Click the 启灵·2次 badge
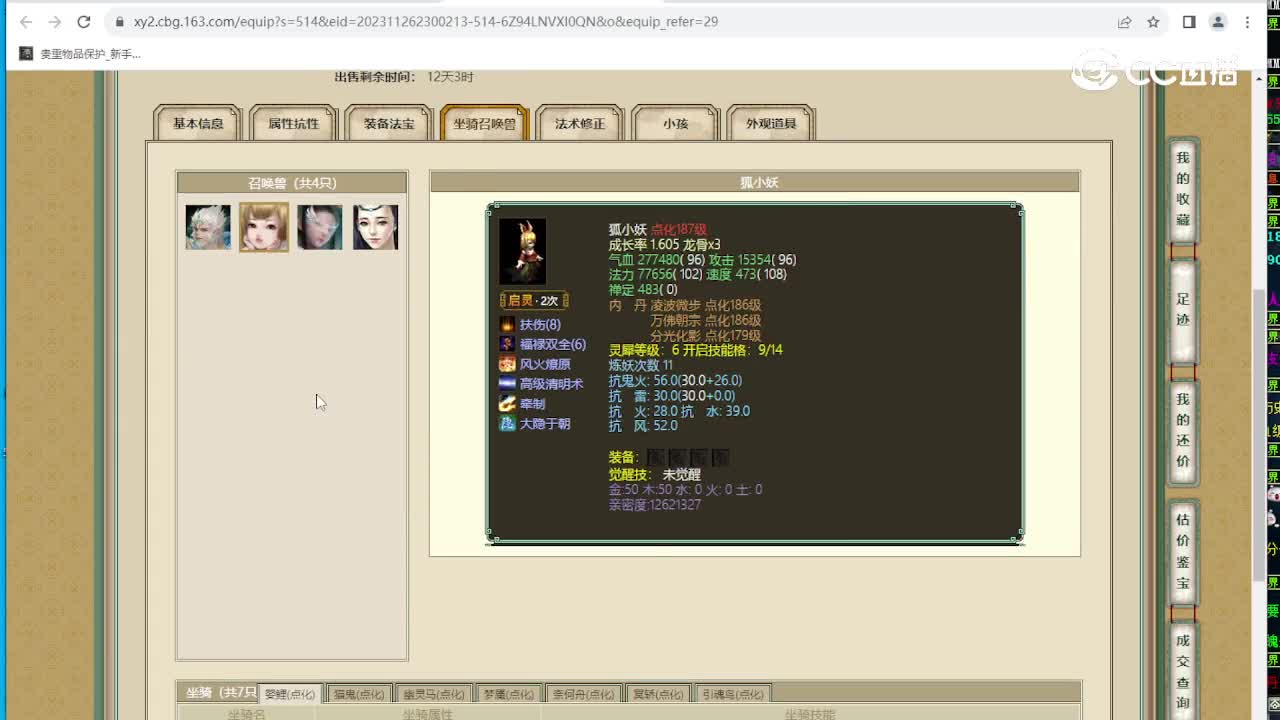This screenshot has height=720, width=1280. pyautogui.click(x=534, y=300)
